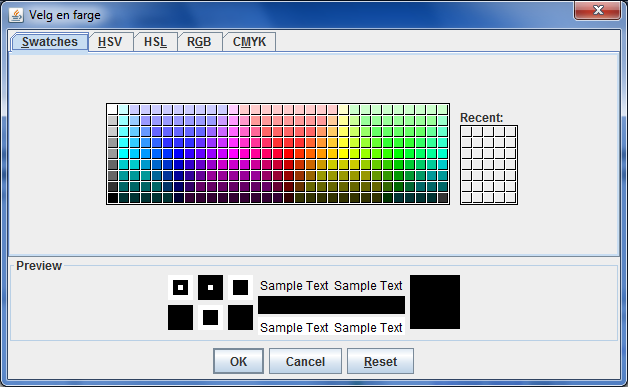Screen dimensions: 628x387
Task: Click the Cancel button
Action: [x=305, y=361]
